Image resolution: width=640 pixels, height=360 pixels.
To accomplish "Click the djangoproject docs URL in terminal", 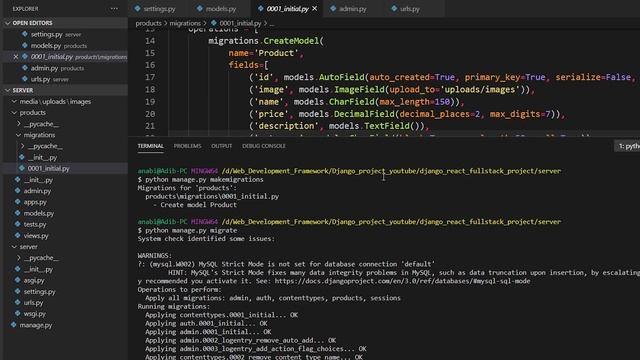I will click(x=402, y=281).
